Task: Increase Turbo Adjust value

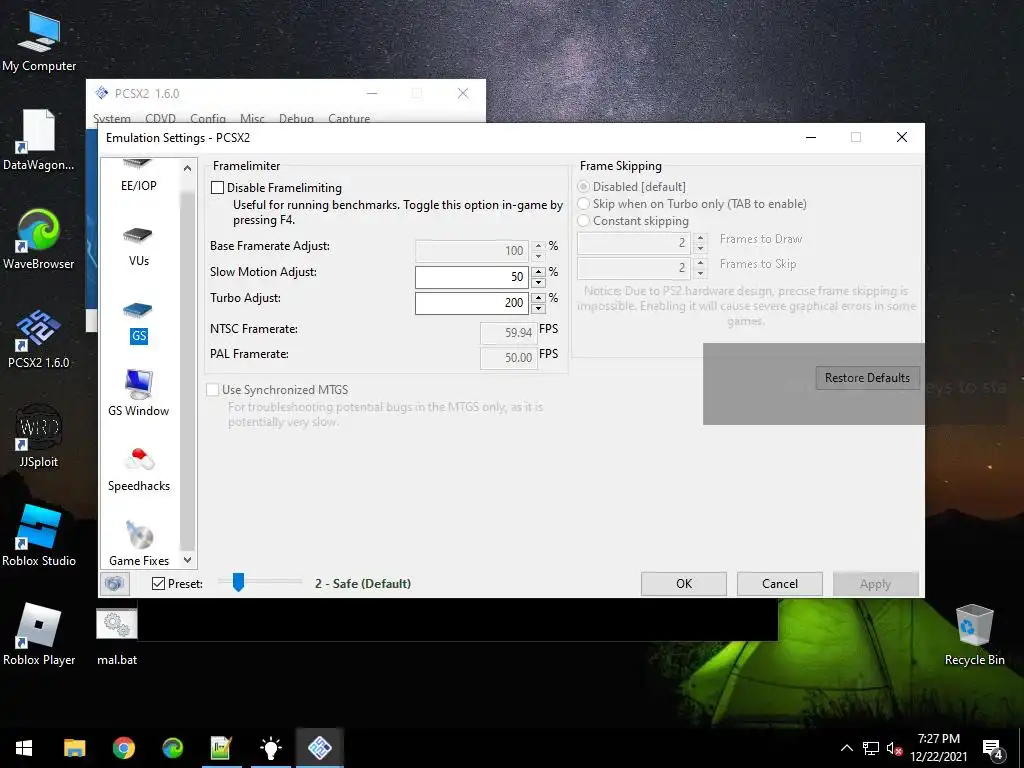Action: [x=538, y=298]
